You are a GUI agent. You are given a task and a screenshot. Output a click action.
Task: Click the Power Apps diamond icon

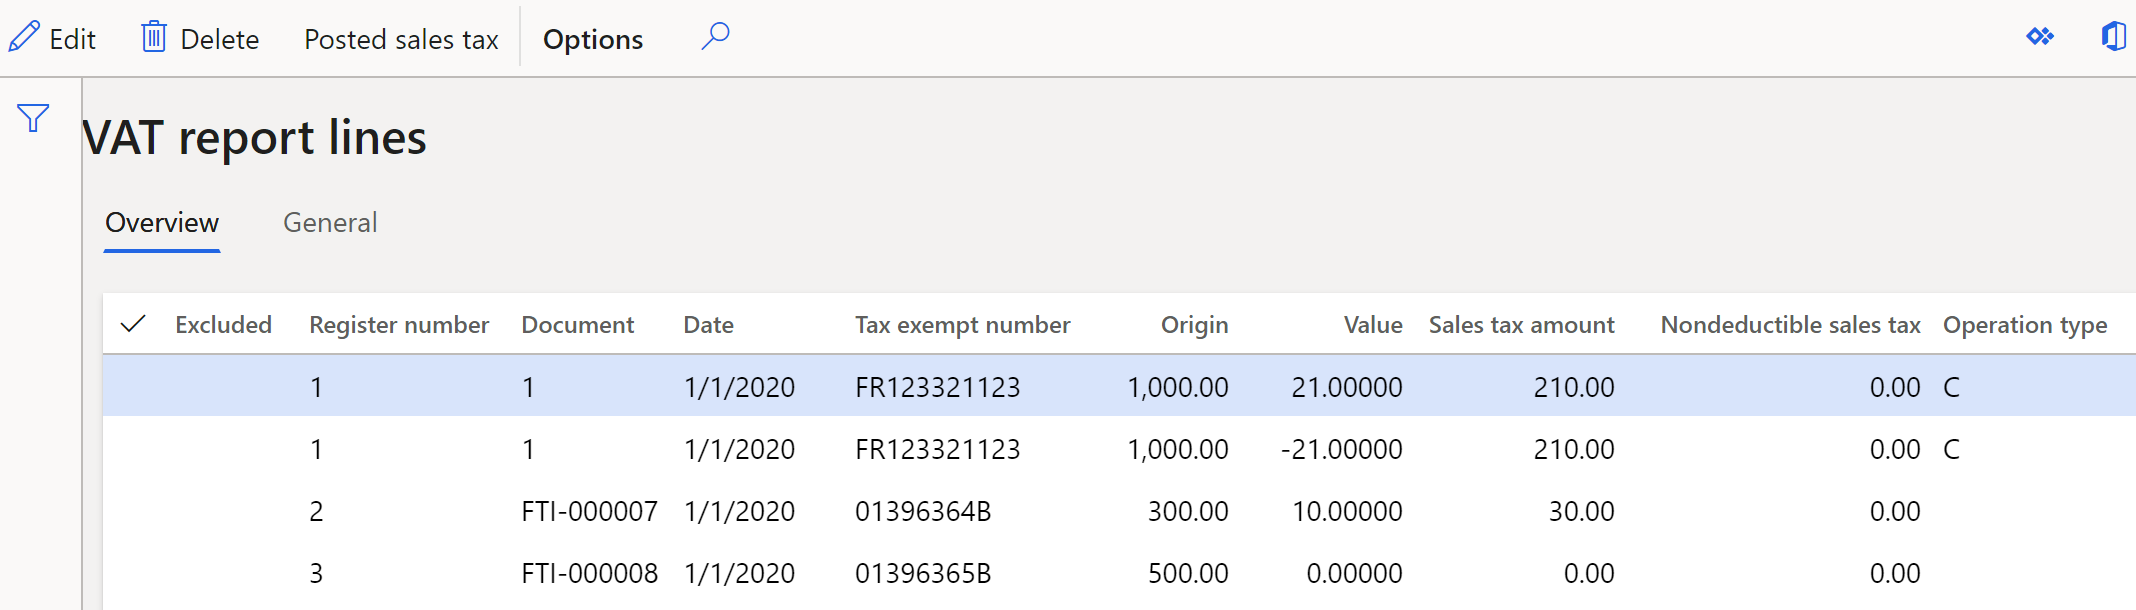(x=2040, y=37)
